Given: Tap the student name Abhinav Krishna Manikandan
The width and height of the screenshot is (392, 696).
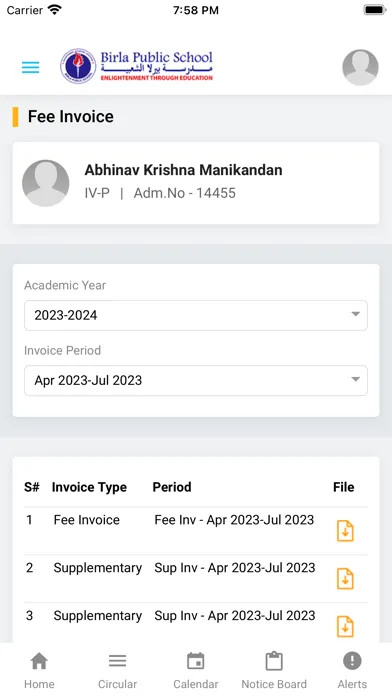Looking at the screenshot, I should coord(183,170).
